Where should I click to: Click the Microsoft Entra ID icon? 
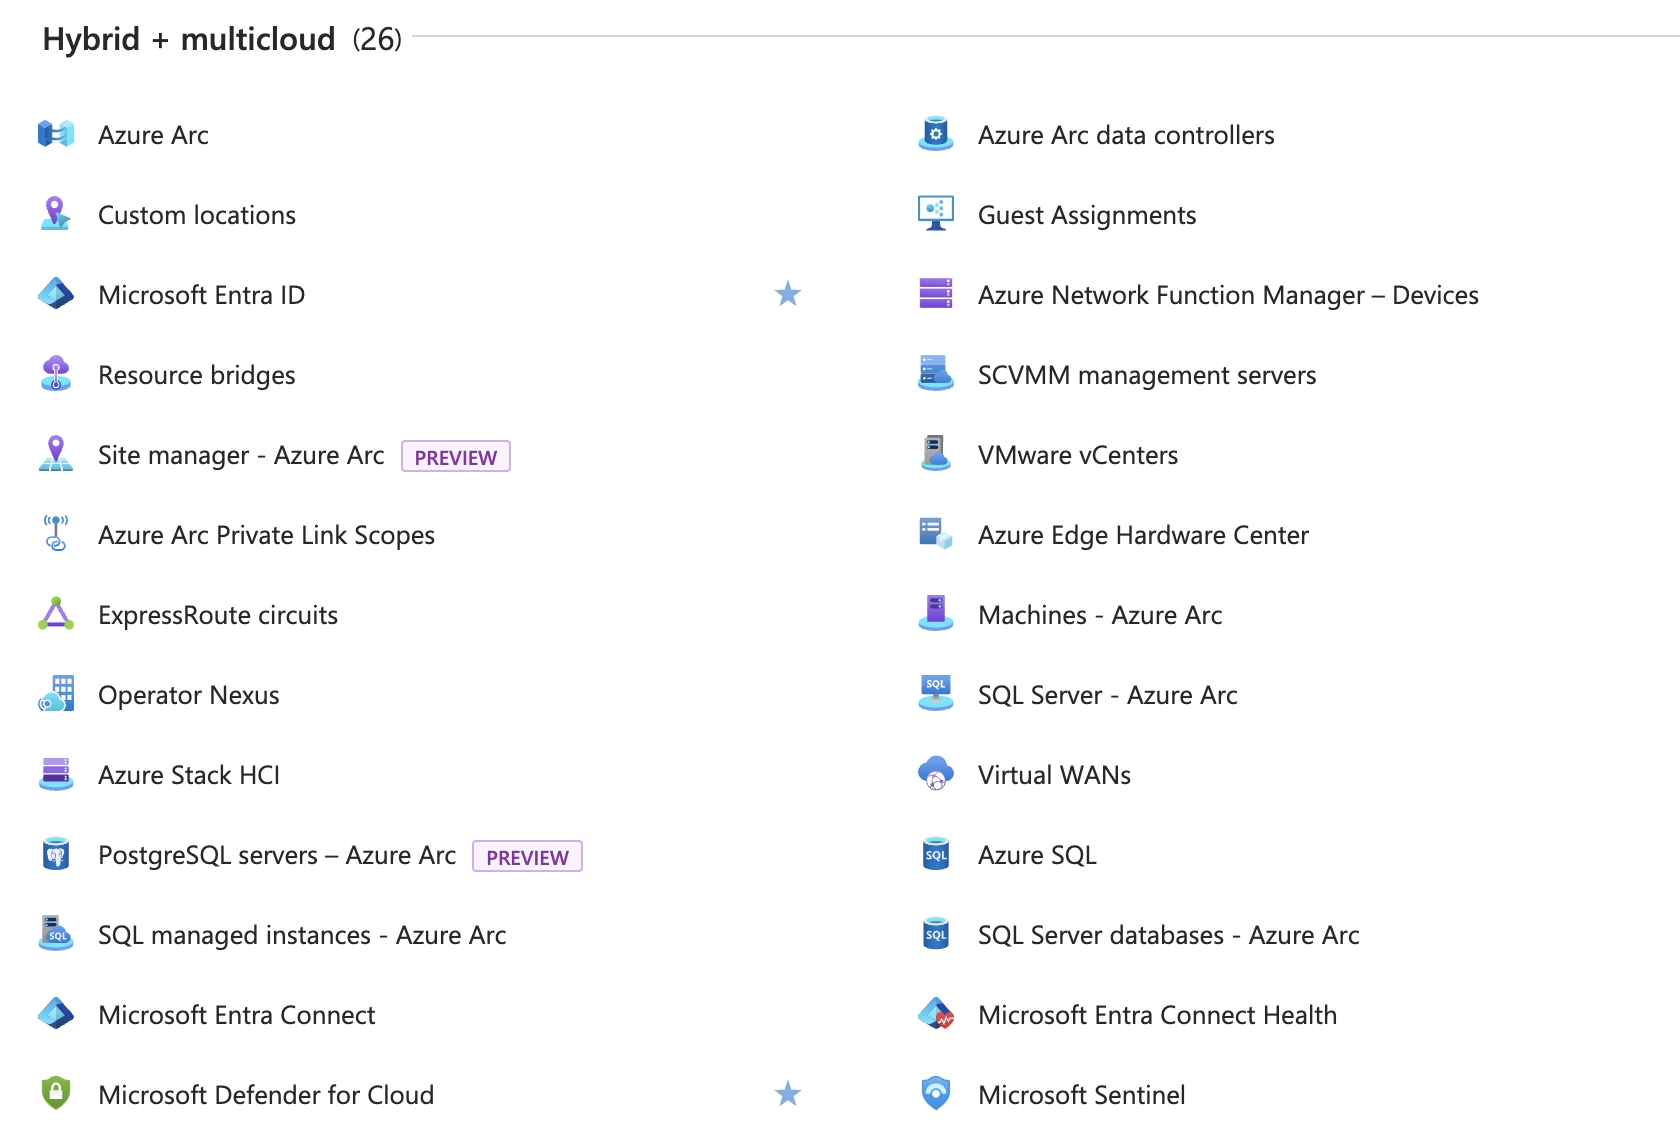point(56,294)
